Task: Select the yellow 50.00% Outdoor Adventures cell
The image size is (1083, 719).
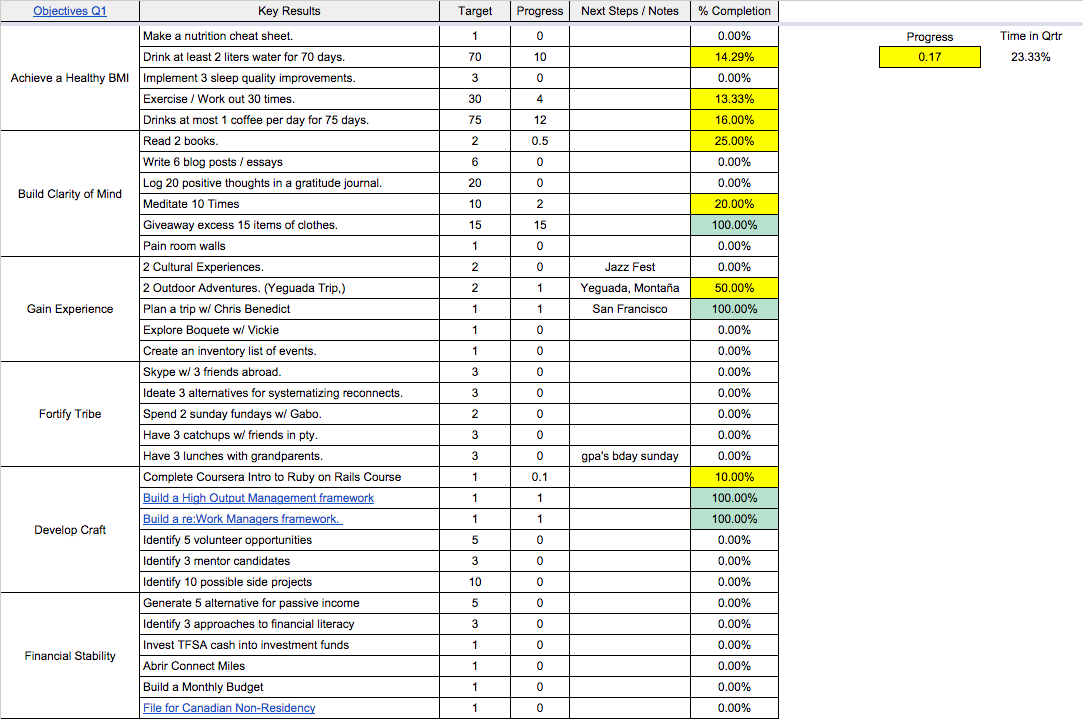Action: [x=734, y=288]
